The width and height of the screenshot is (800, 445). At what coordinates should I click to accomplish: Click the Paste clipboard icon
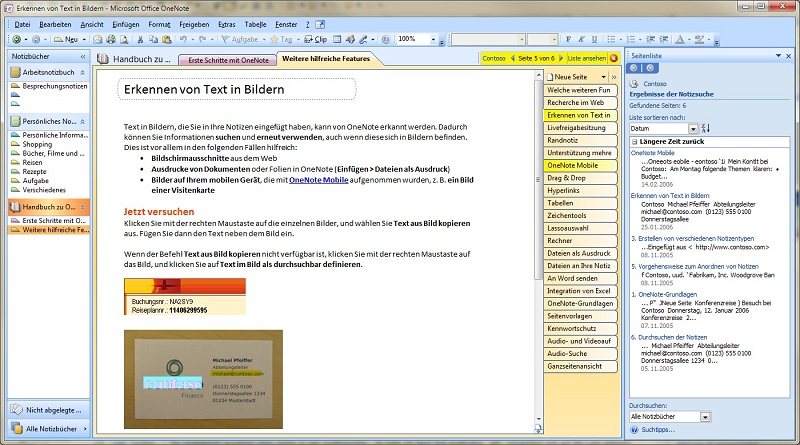coord(166,39)
